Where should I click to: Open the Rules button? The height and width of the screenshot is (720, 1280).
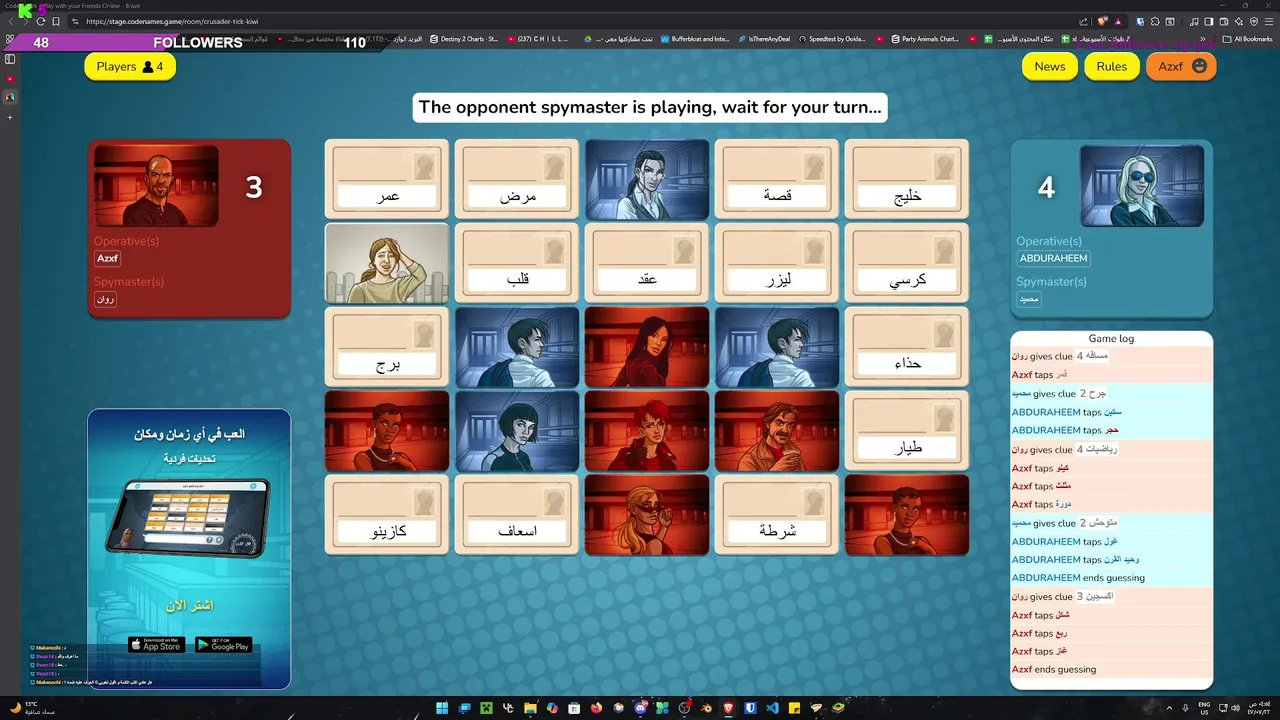(1111, 66)
